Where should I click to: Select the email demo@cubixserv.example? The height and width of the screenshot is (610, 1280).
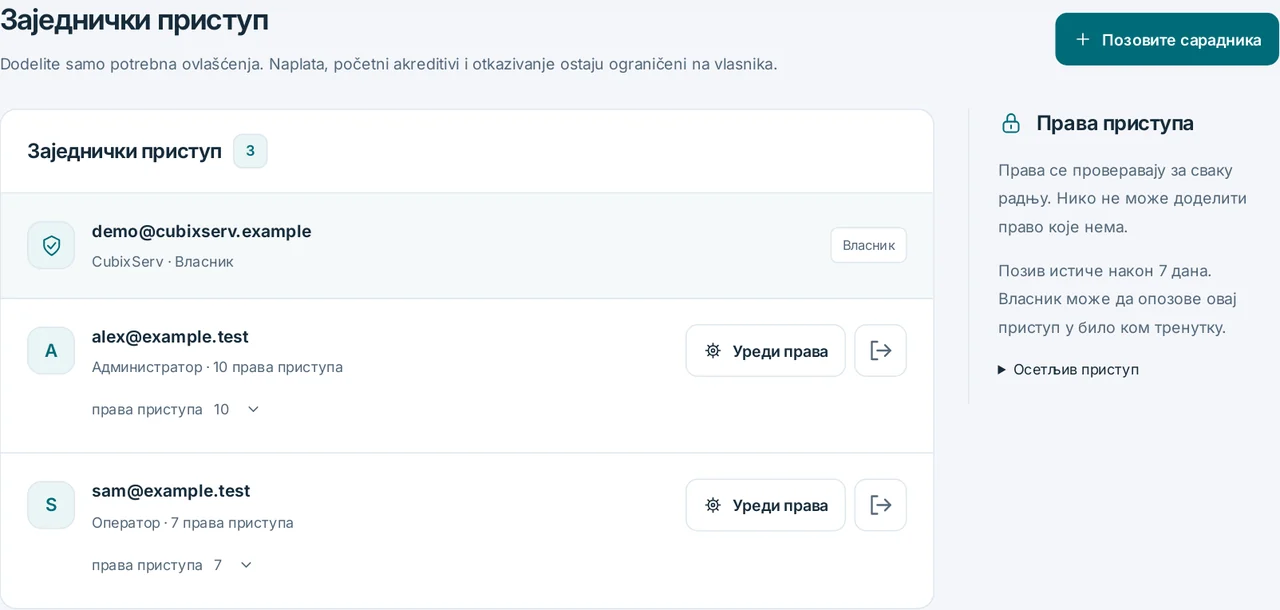coord(201,231)
